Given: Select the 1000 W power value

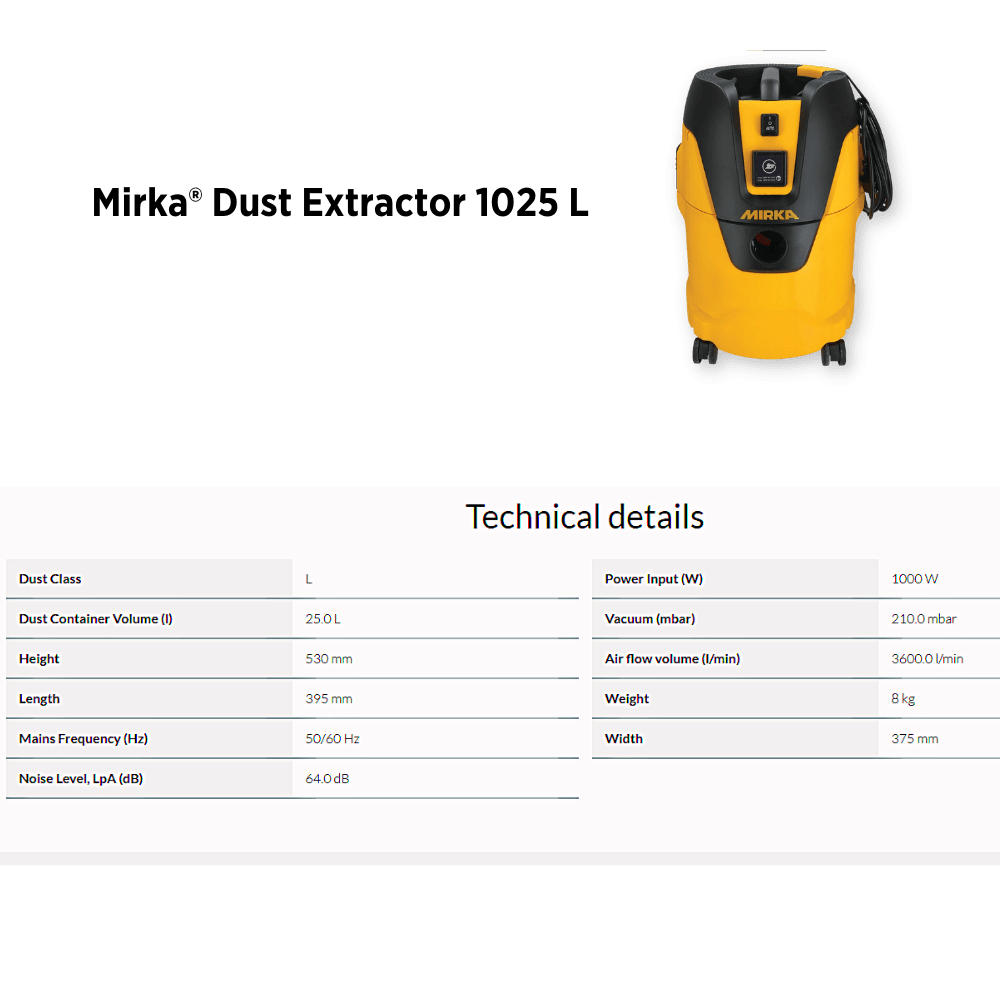Looking at the screenshot, I should (x=915, y=579).
